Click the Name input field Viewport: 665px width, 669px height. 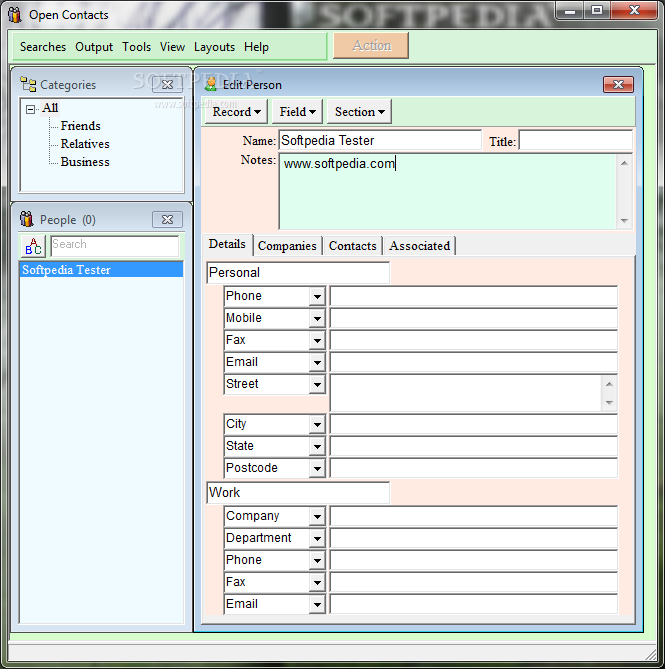point(380,140)
